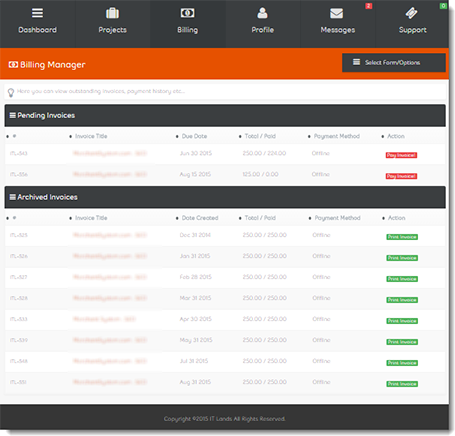This screenshot has height=436, width=455.
Task: Click the green Support counter badge
Action: click(443, 6)
